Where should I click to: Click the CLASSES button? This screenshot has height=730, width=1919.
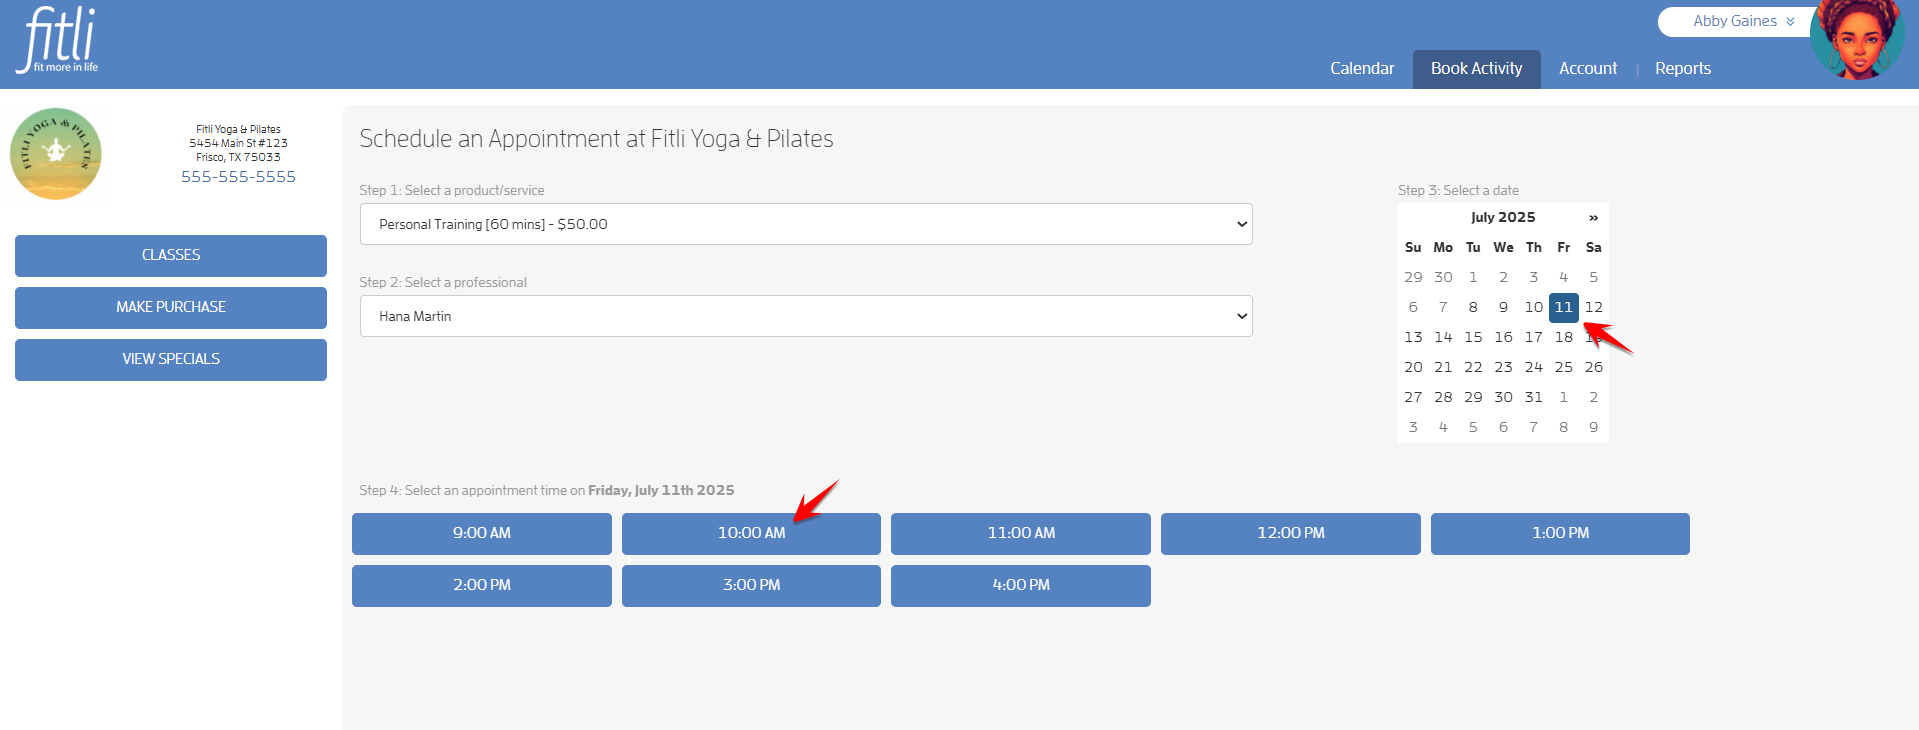pos(171,255)
